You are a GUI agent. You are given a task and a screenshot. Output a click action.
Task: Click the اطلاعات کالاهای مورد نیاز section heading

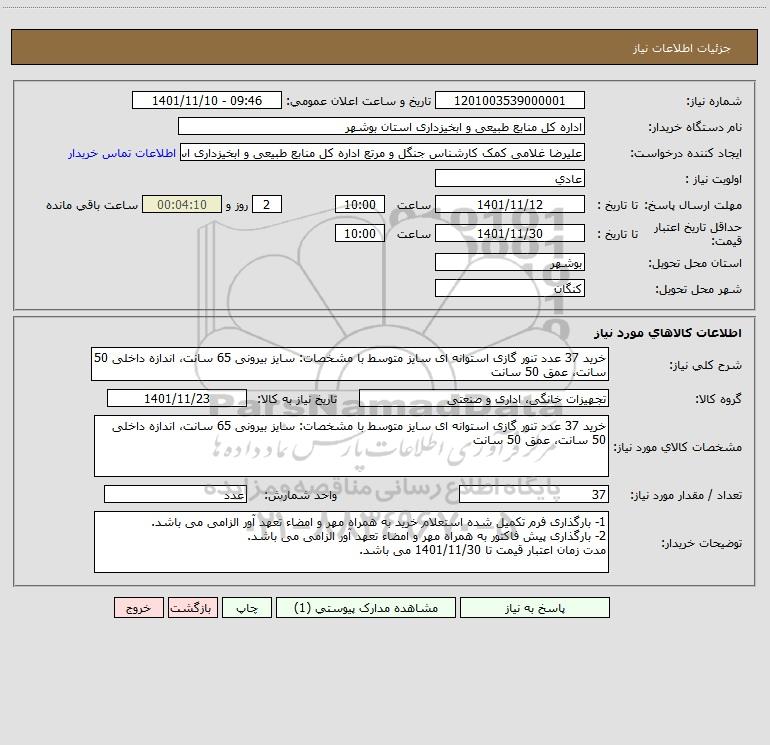click(668, 333)
